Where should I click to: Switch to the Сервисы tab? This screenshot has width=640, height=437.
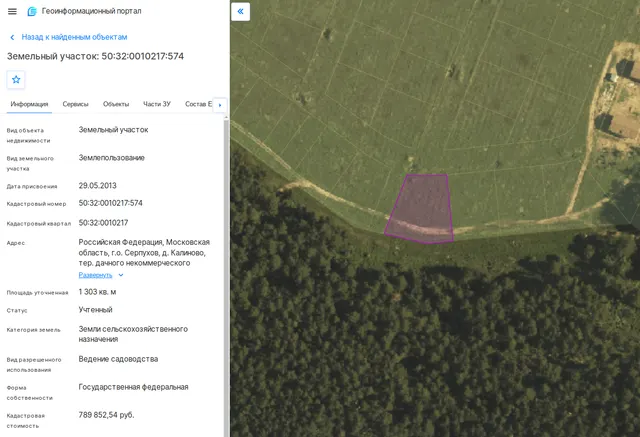coord(76,104)
